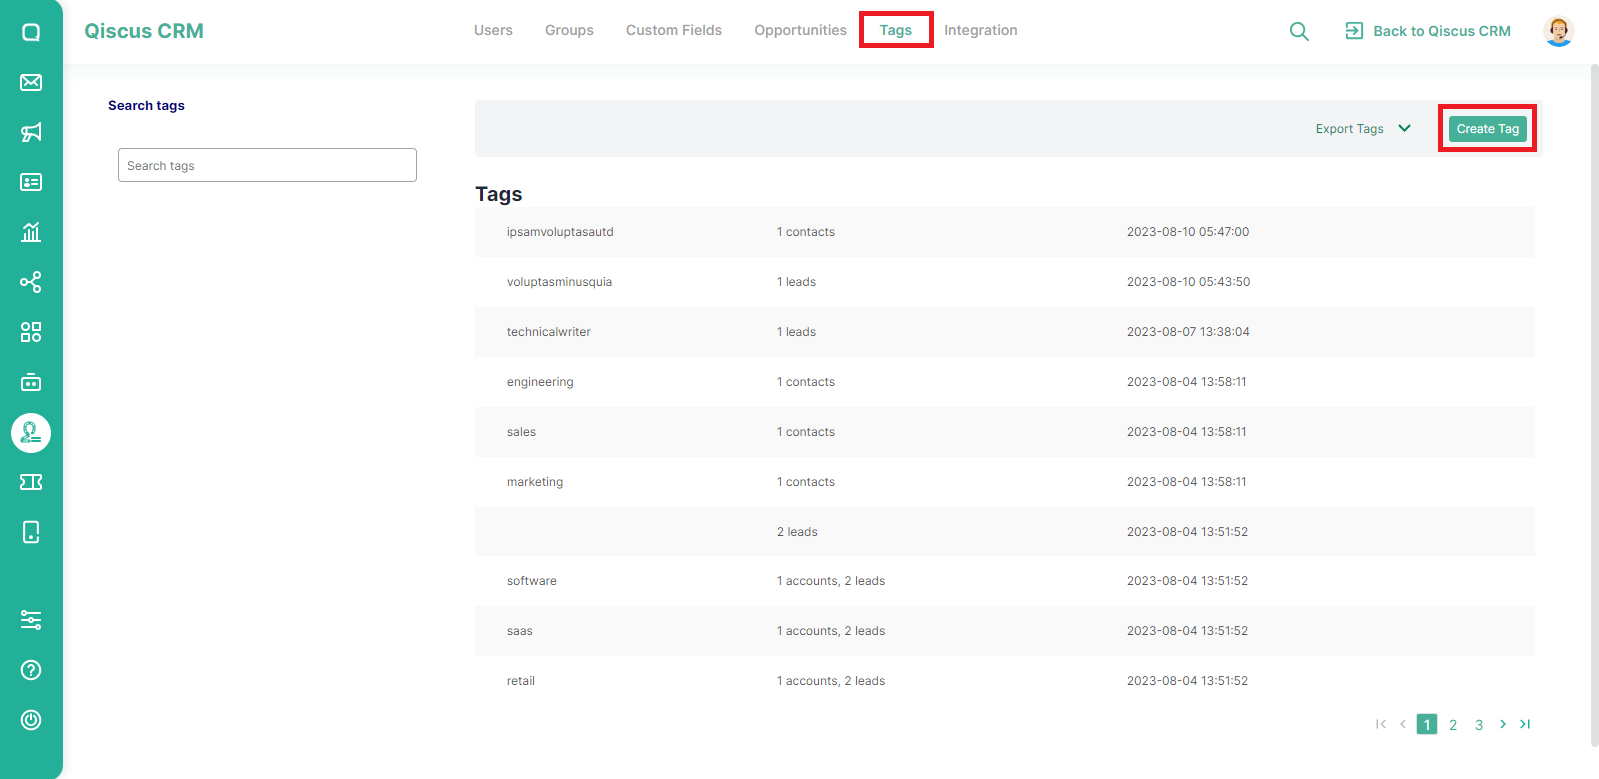The width and height of the screenshot is (1599, 779).
Task: Open the contact card icon in sidebar
Action: click(x=31, y=182)
